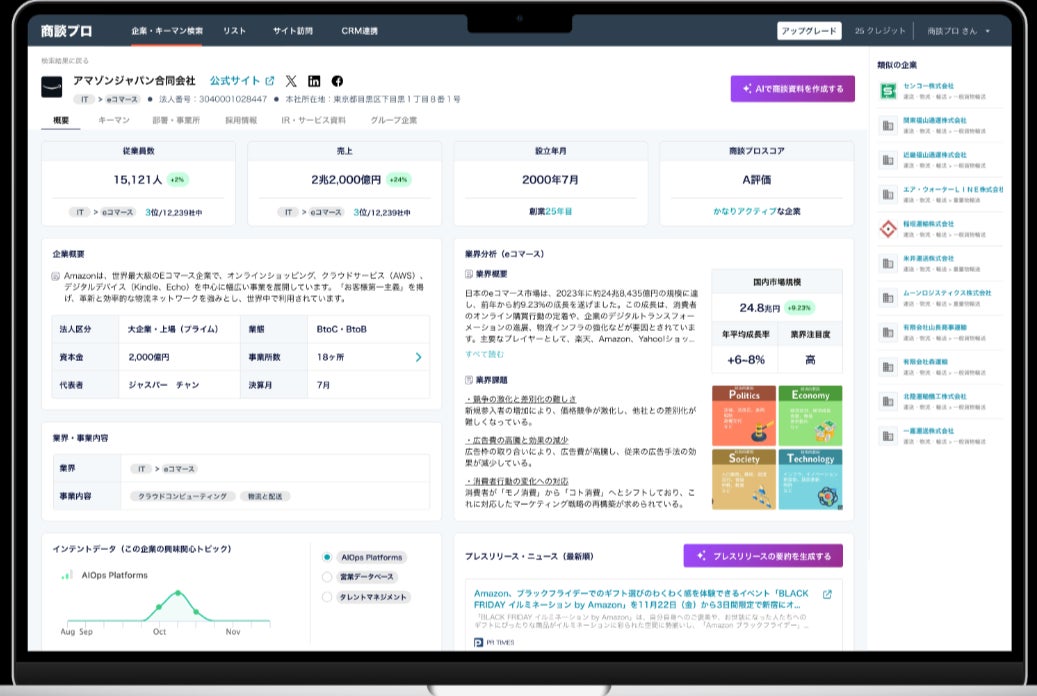
Task: Click the eコマース tag under company name
Action: coord(122,99)
